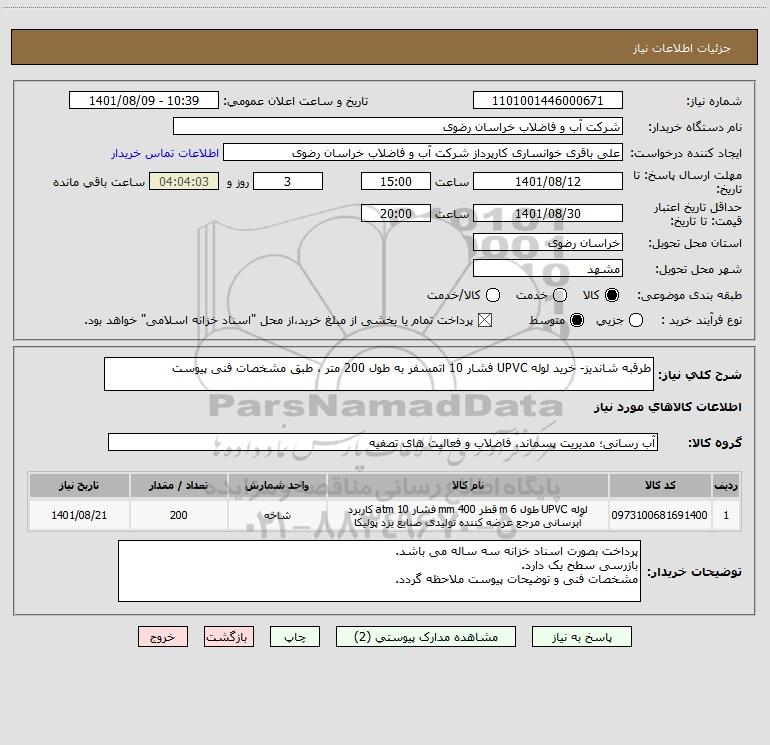Open 'اطلاعات تماس خریدار' link

(165, 153)
